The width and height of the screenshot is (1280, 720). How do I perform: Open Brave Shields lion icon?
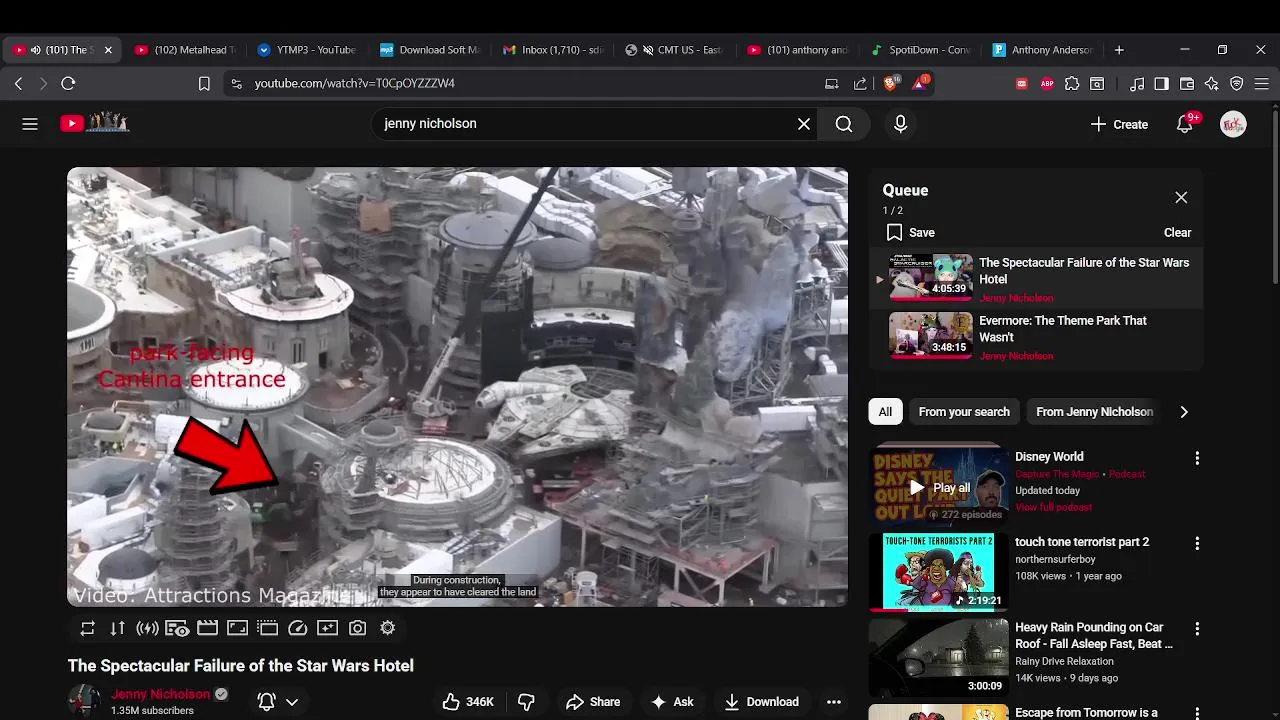[x=890, y=83]
